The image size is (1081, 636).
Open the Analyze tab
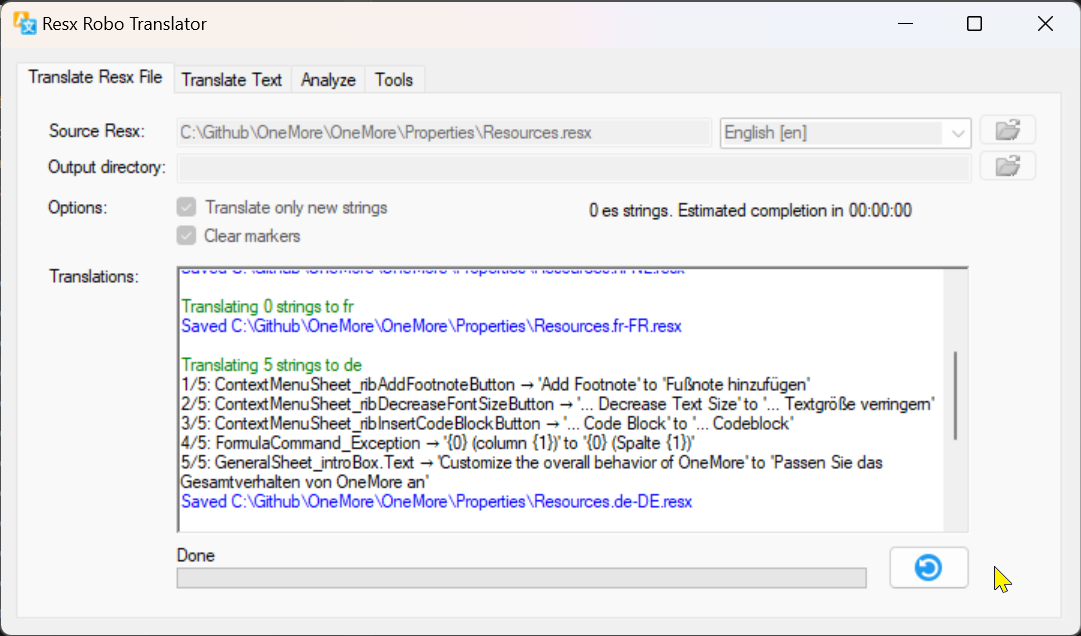[328, 80]
